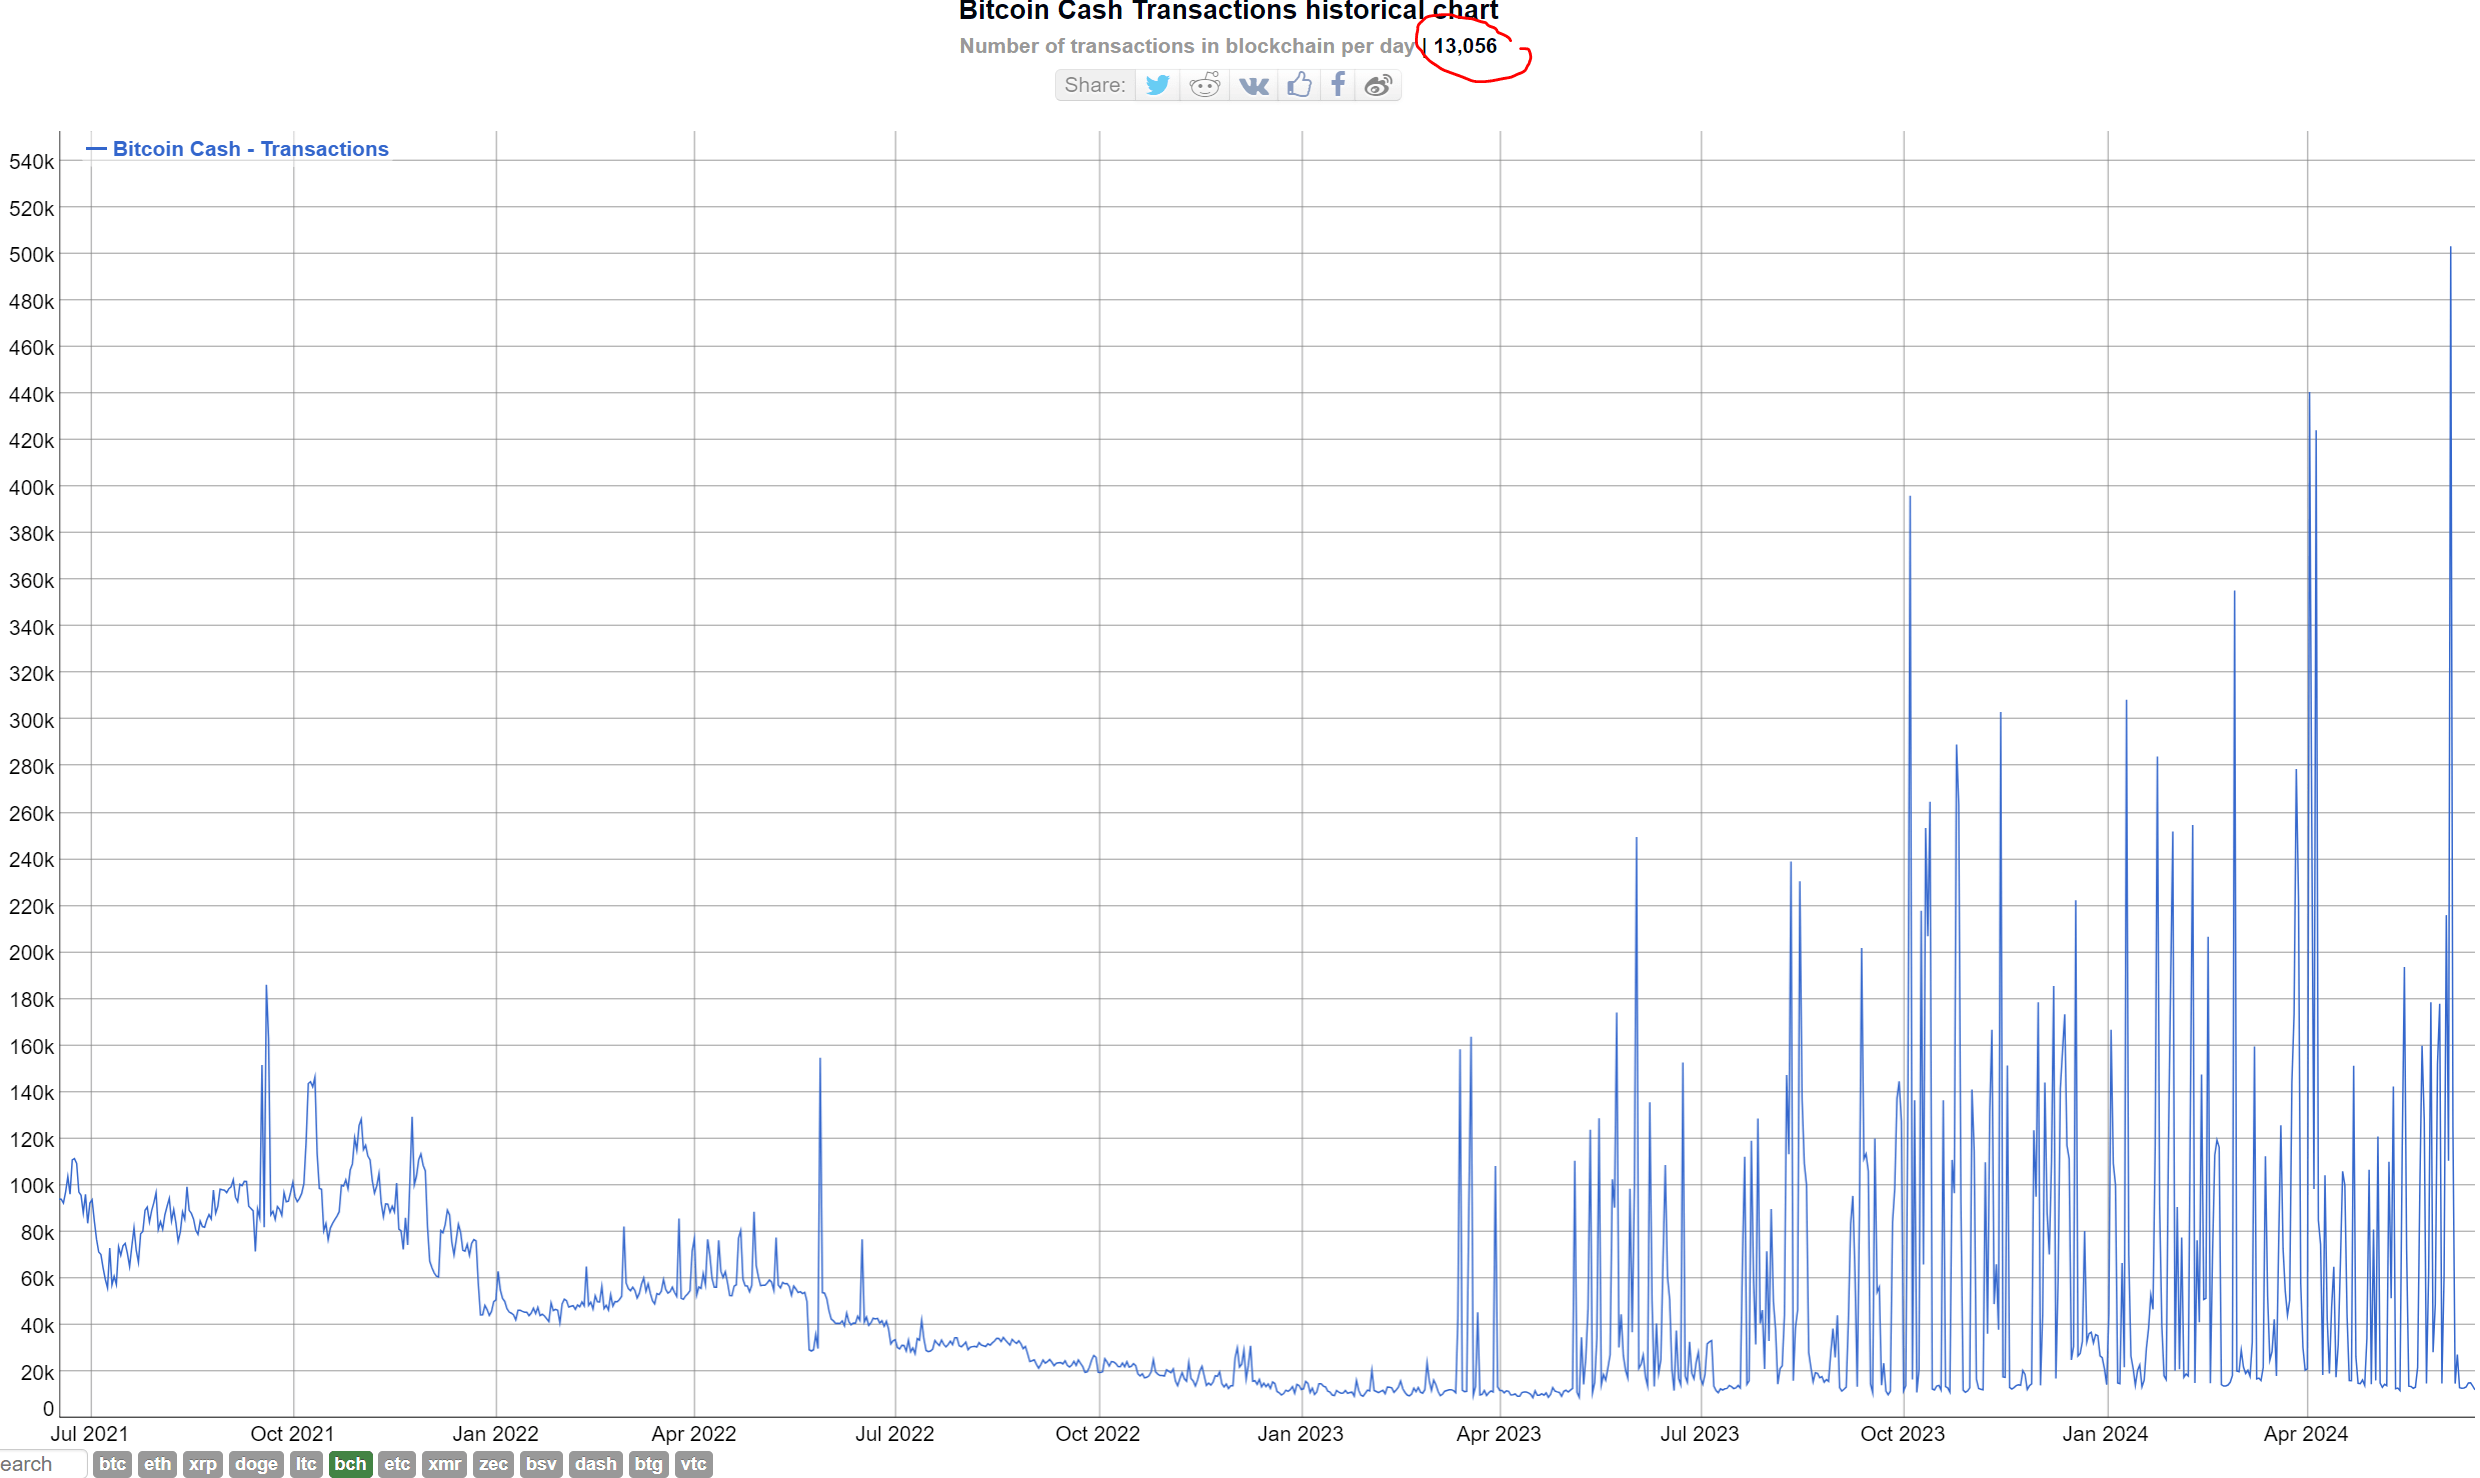Screen dimensions: 2480x1478
Task: Select the xmr coin button
Action: [x=443, y=1464]
